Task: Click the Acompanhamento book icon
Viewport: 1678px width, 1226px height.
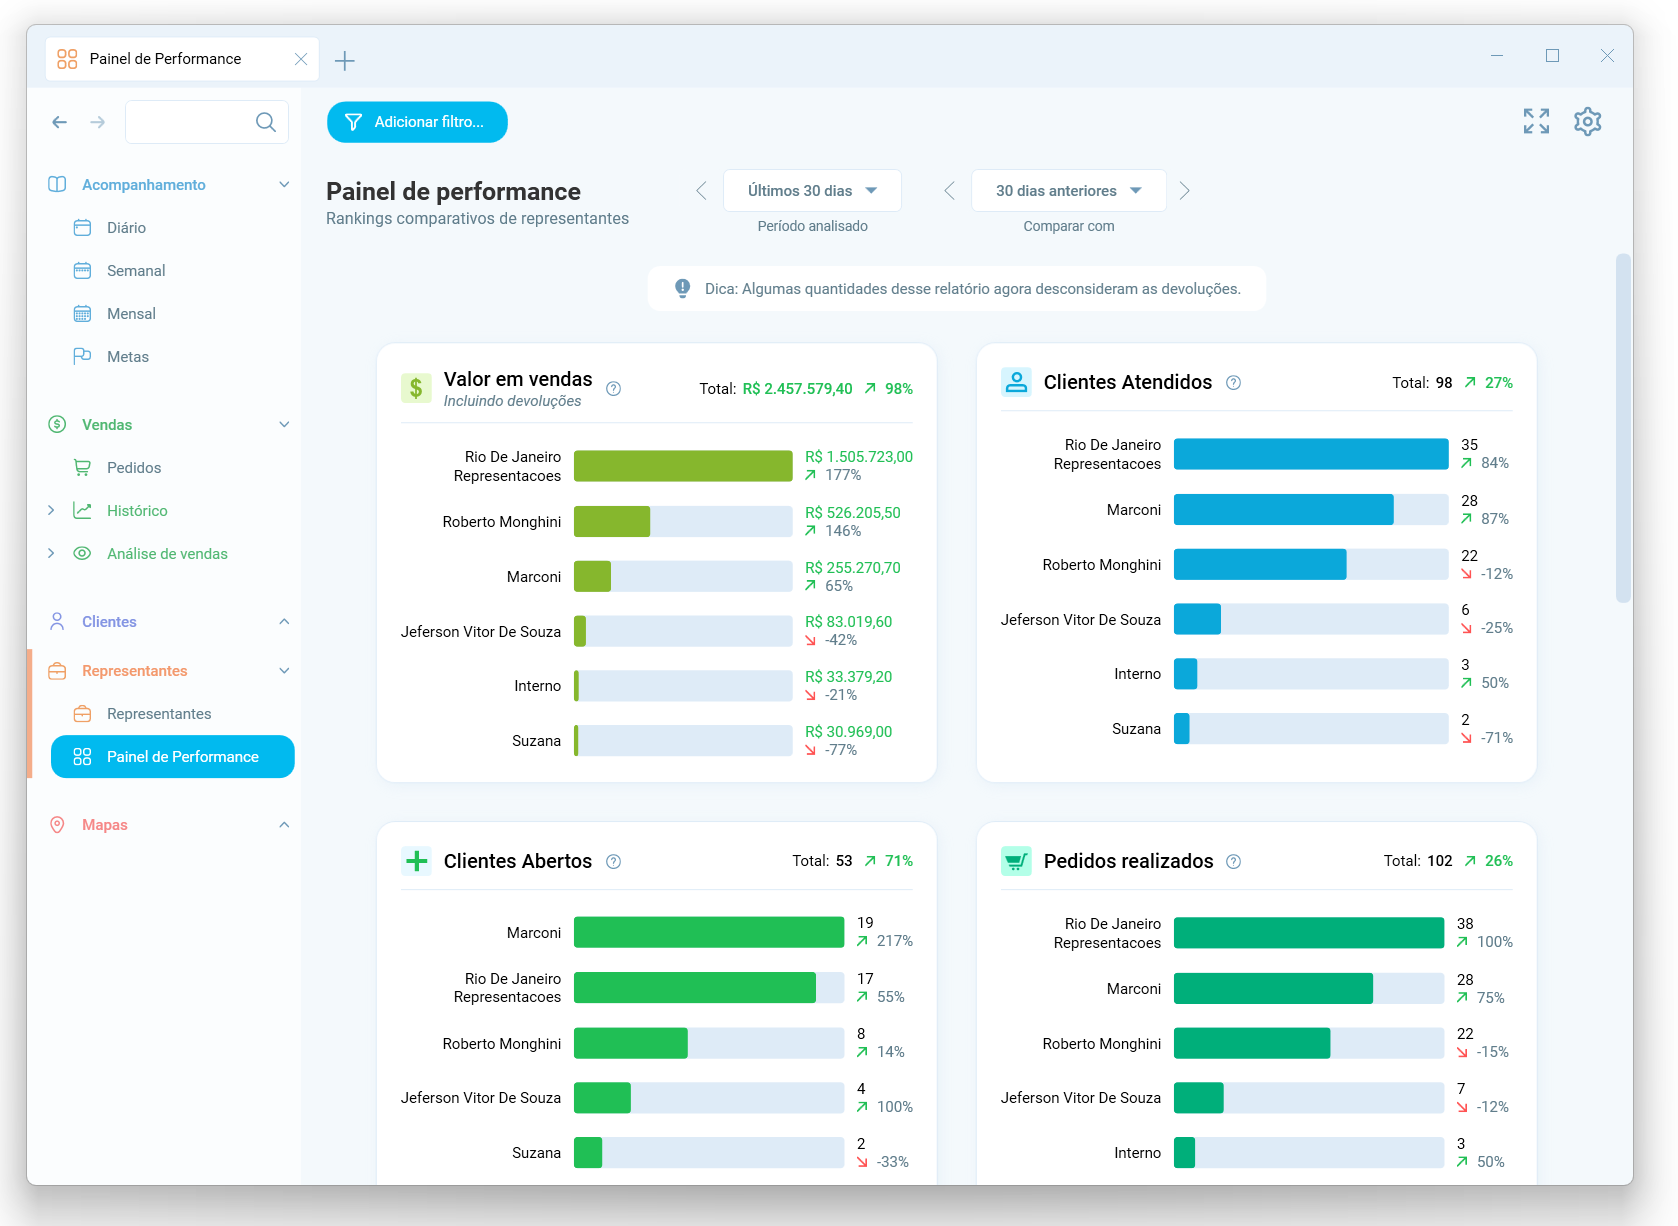Action: tap(57, 185)
